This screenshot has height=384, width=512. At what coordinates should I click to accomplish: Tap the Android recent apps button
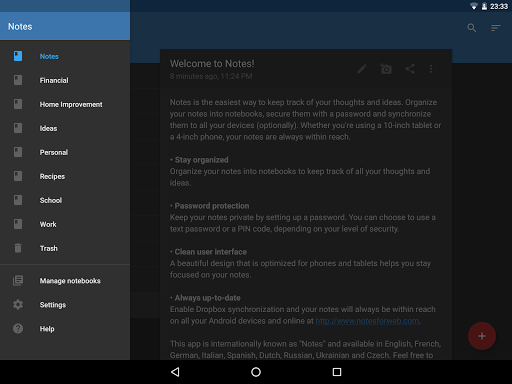(337, 372)
